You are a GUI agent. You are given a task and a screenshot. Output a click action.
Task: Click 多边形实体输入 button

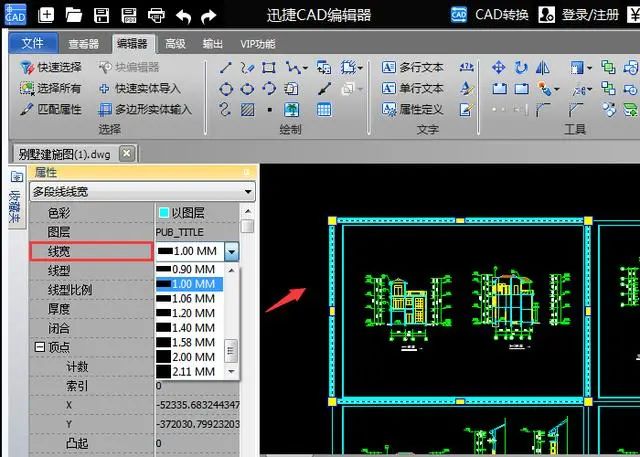(145, 109)
